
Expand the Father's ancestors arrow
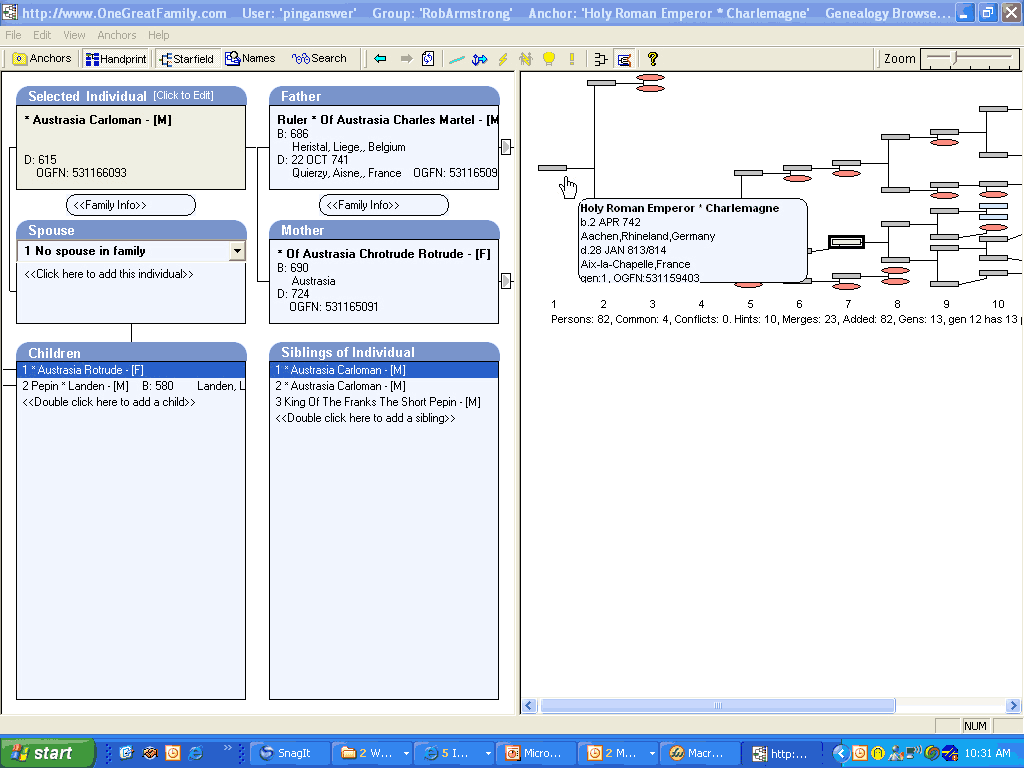tap(505, 147)
